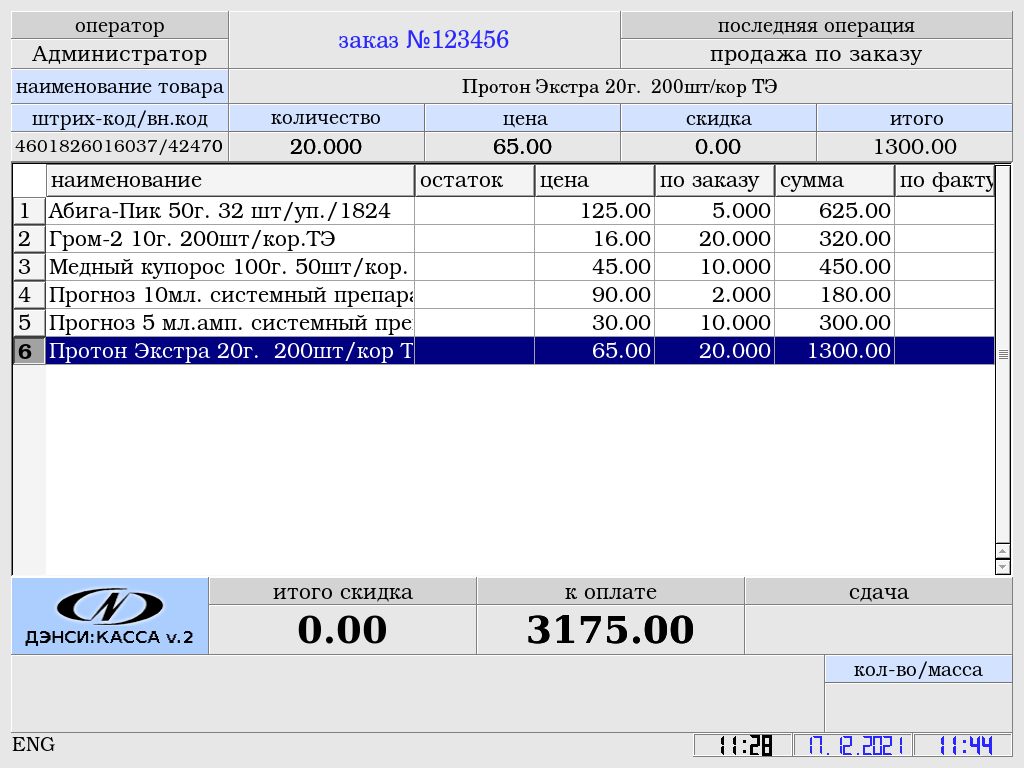The height and width of the screenshot is (768, 1024).
Task: Click the наименование товара label
Action: tap(120, 87)
